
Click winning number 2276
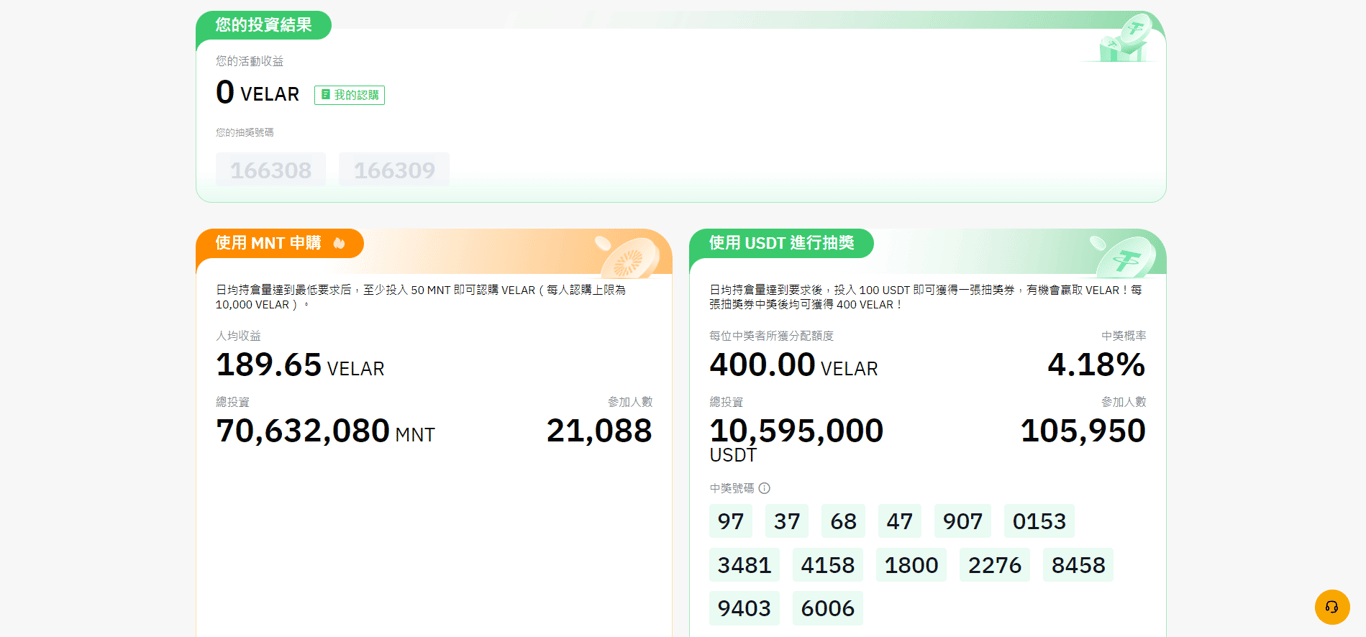pos(995,565)
